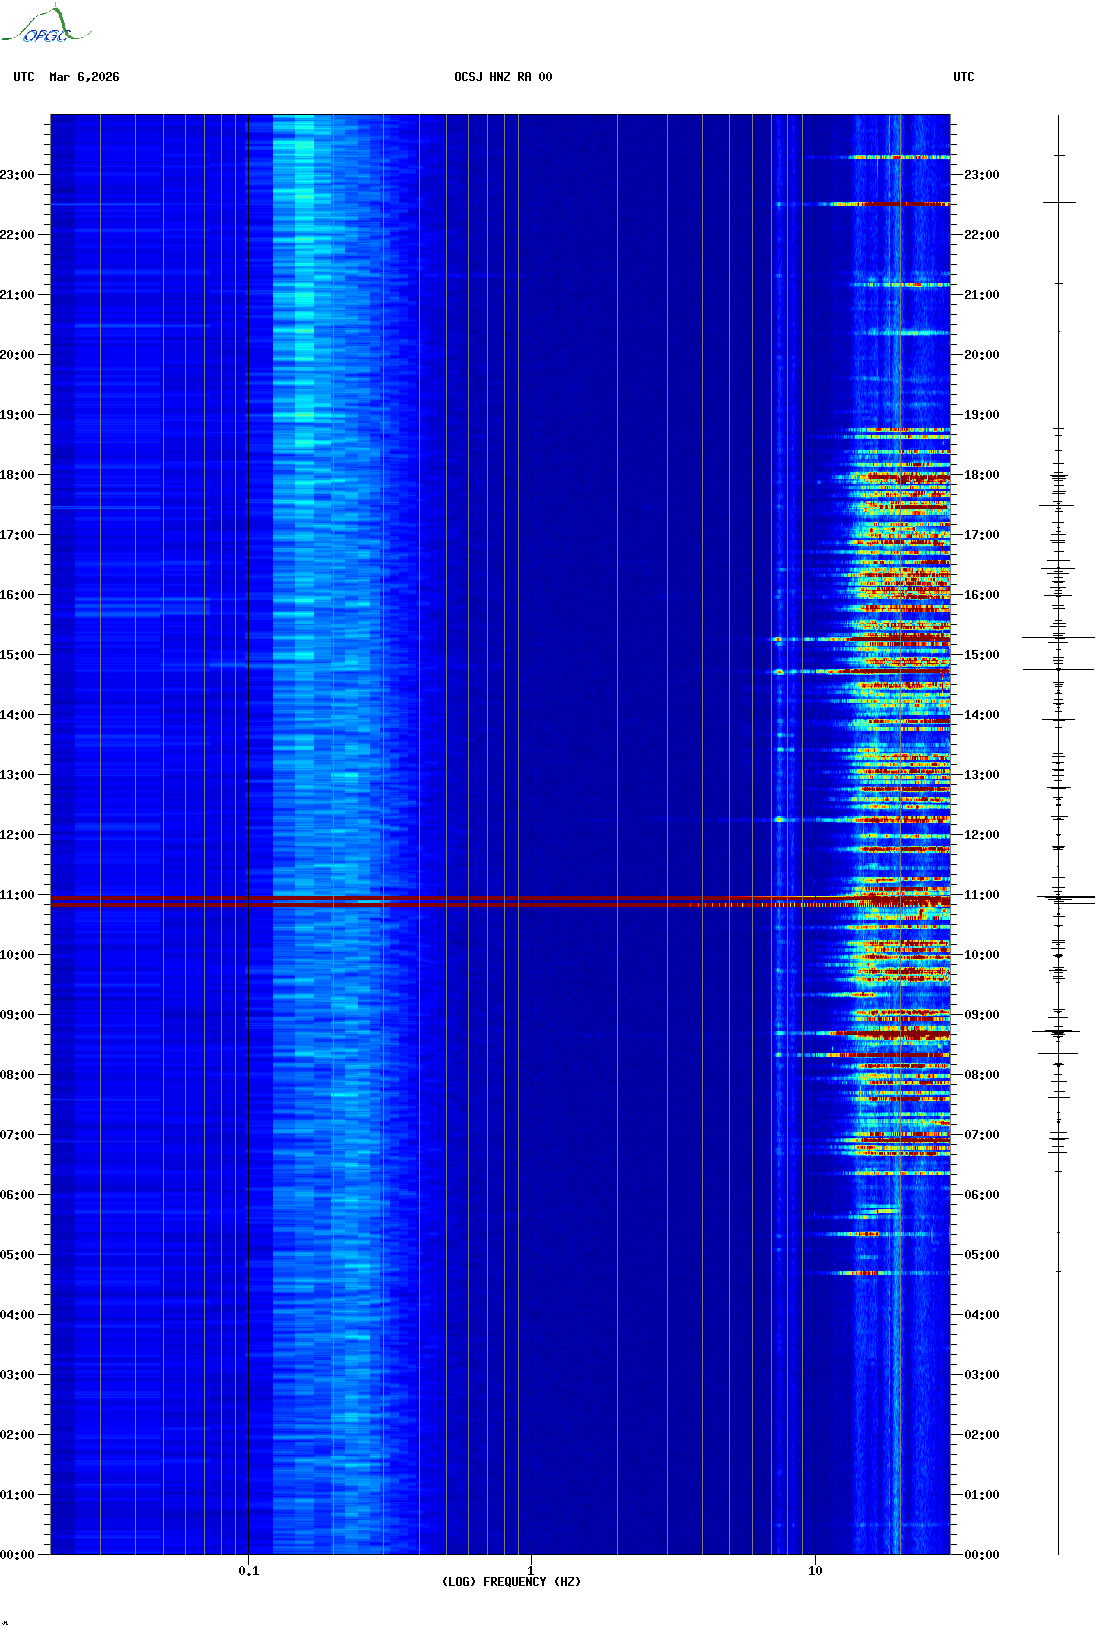
Task: Click the left 00:00 time axis label
Action: (17, 1555)
